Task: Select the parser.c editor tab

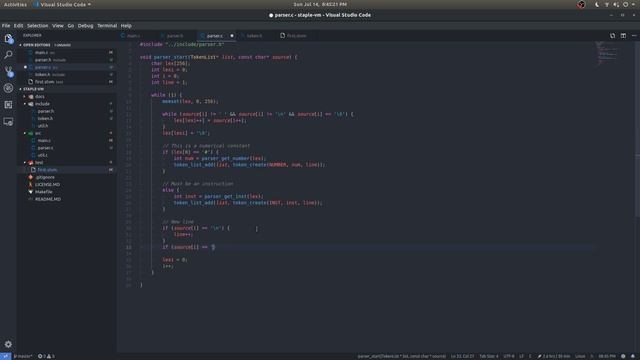Action: (x=217, y=36)
